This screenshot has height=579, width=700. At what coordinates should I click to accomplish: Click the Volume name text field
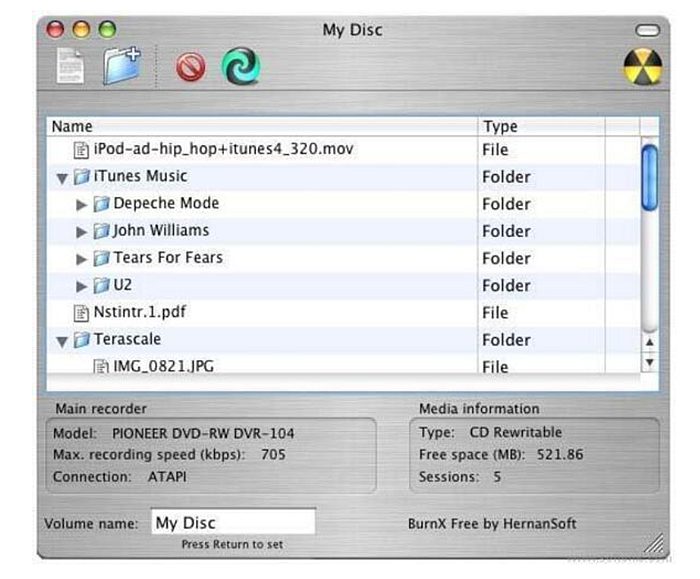click(x=233, y=521)
